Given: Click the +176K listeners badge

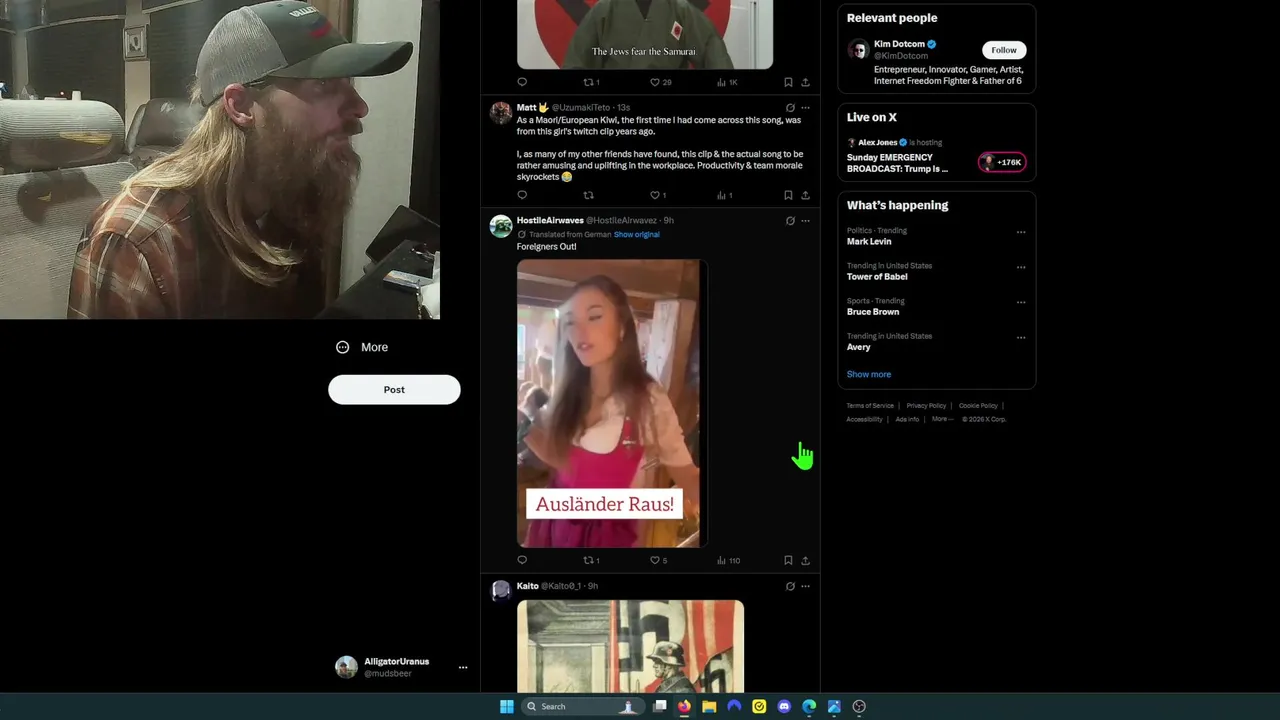Looking at the screenshot, I should pyautogui.click(x=1002, y=162).
